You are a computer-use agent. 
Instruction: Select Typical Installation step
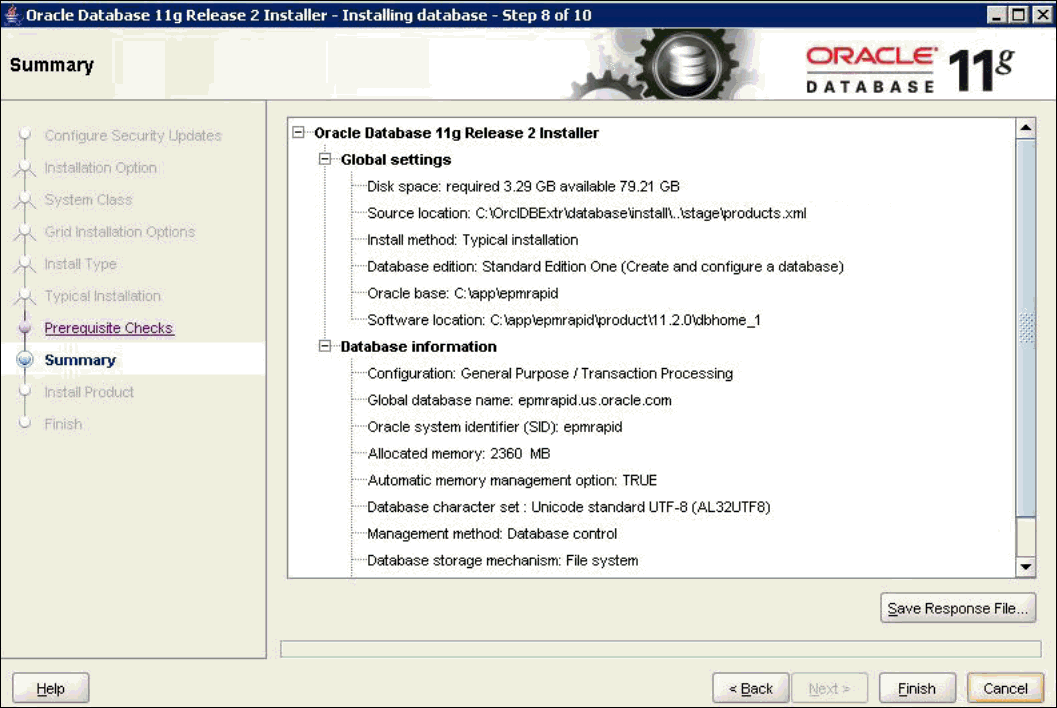(102, 296)
